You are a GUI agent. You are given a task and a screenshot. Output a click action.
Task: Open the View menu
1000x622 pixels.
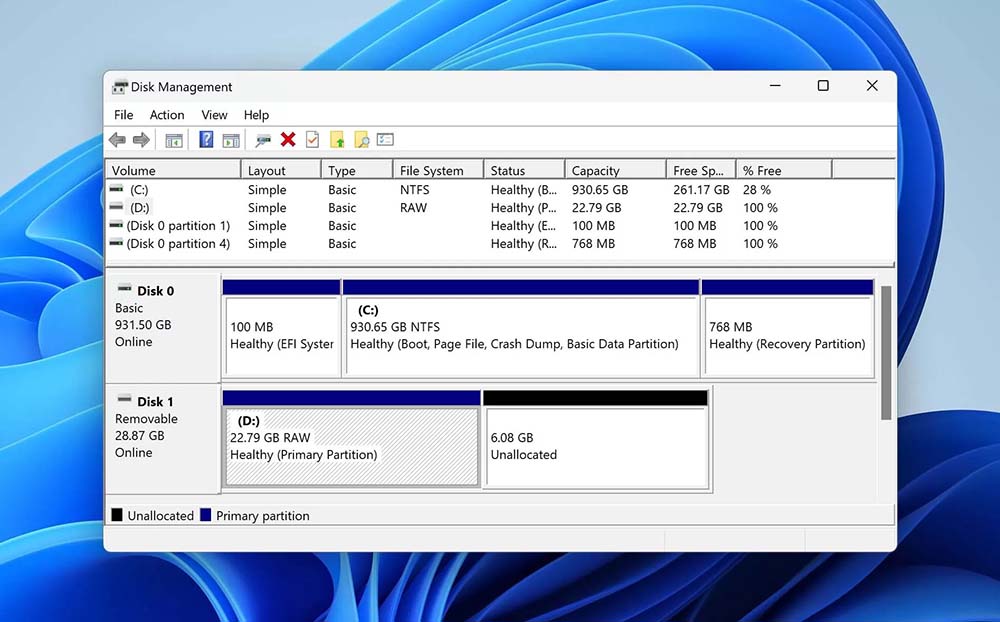point(214,115)
